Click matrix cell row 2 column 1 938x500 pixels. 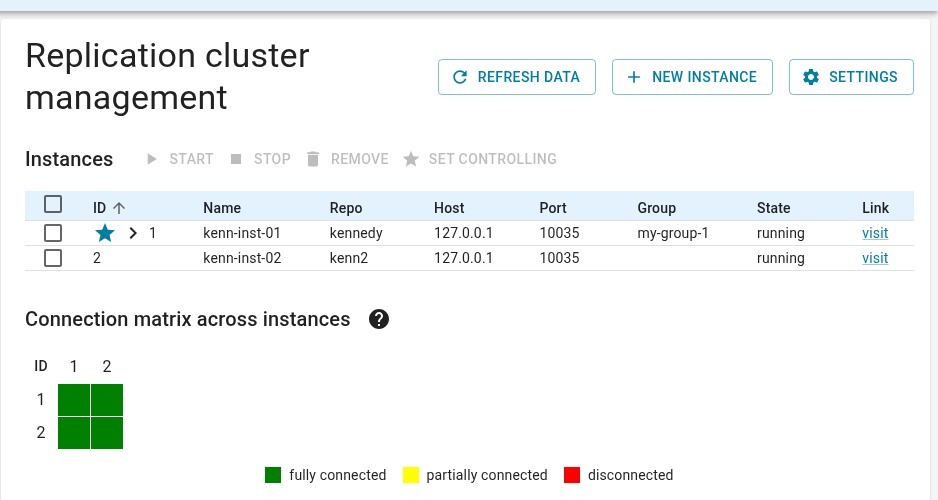74,433
